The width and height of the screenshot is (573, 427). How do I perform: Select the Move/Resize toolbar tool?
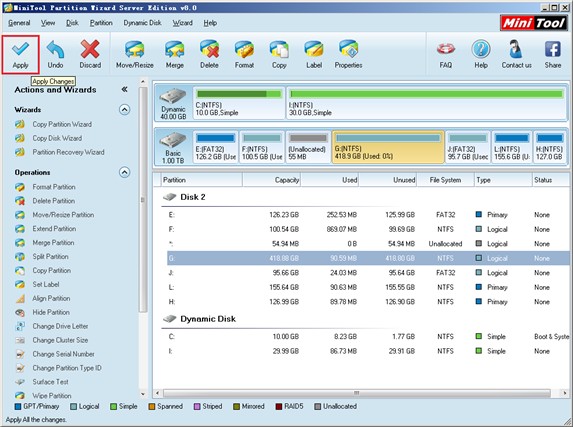(134, 54)
